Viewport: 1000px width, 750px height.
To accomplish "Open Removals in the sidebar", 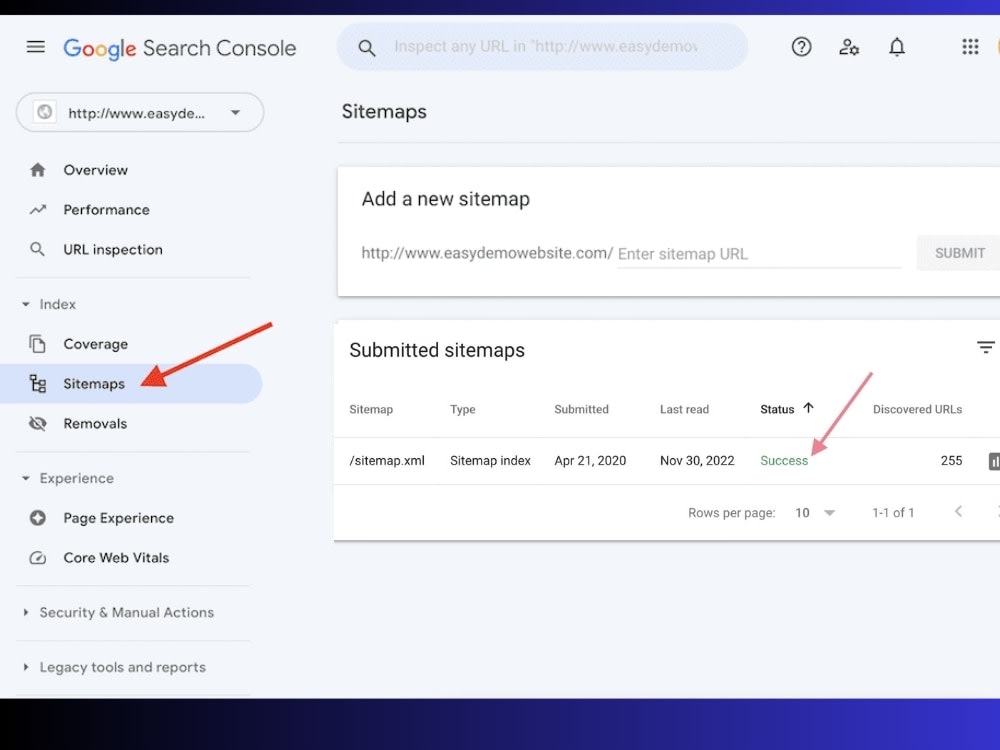I will point(95,423).
